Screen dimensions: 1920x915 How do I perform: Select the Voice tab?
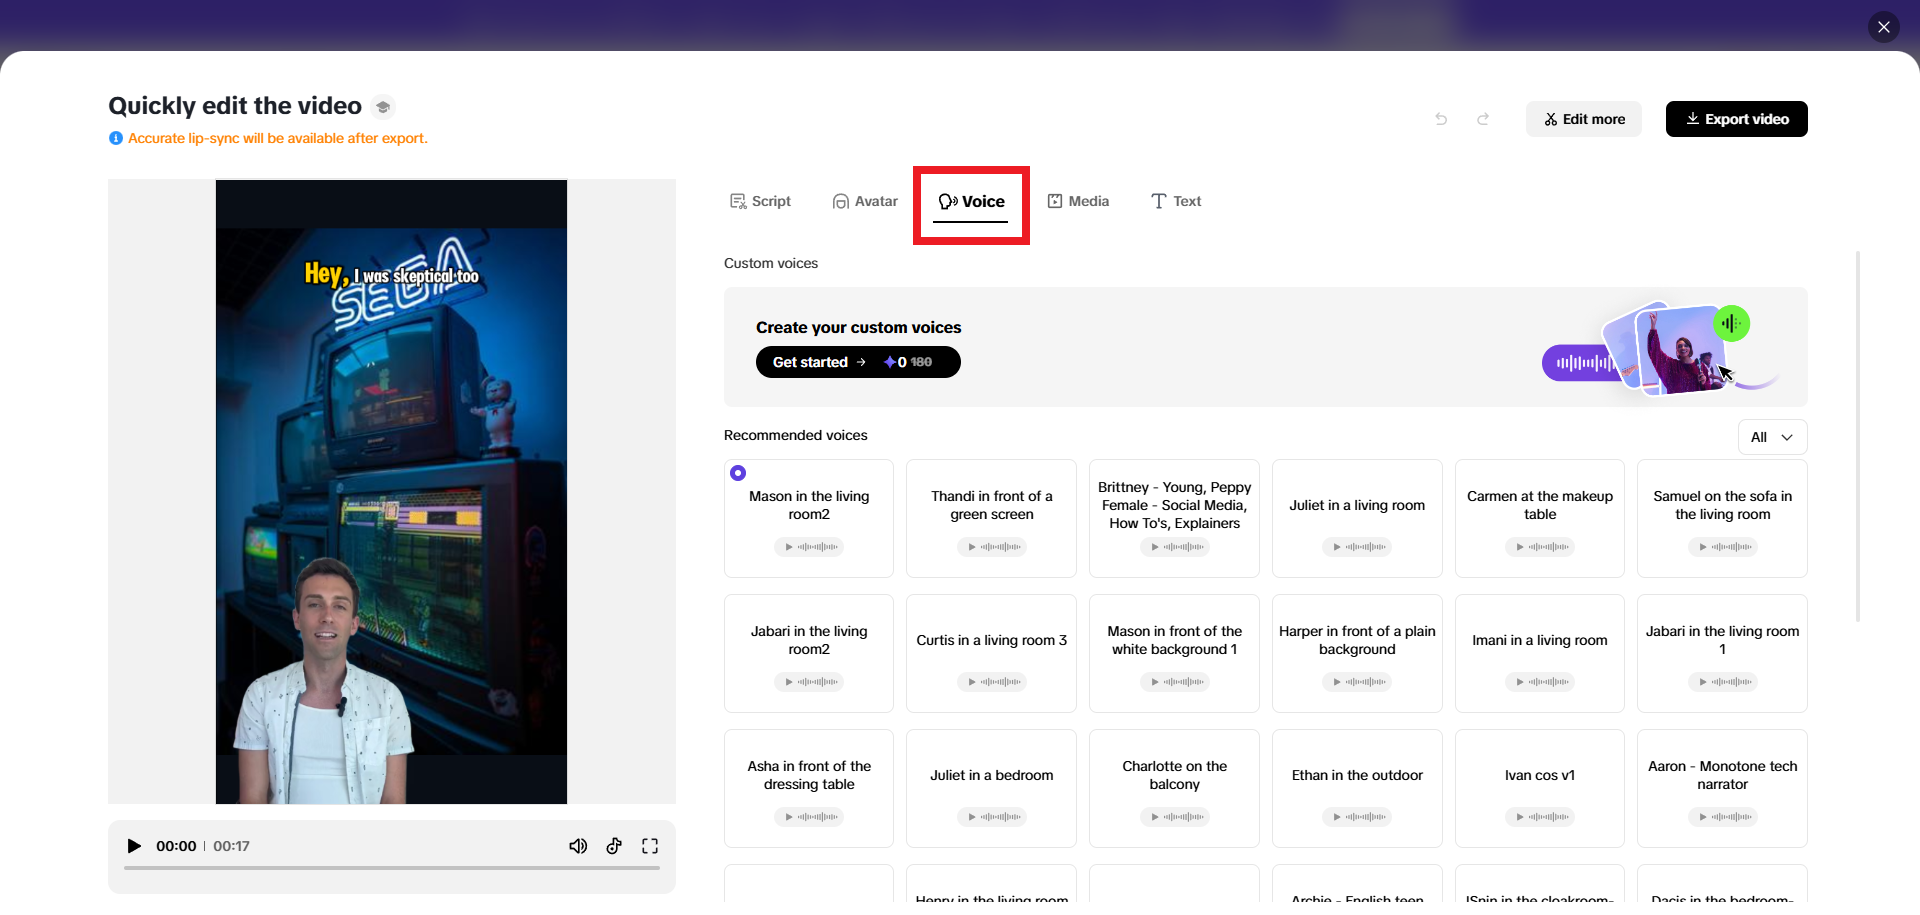tap(972, 202)
